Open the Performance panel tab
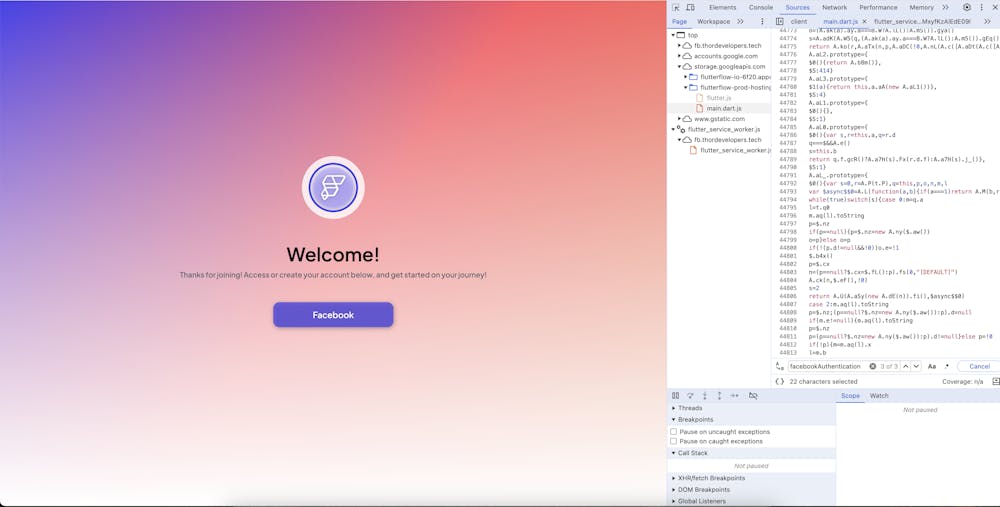Image resolution: width=1000 pixels, height=507 pixels. [x=878, y=8]
